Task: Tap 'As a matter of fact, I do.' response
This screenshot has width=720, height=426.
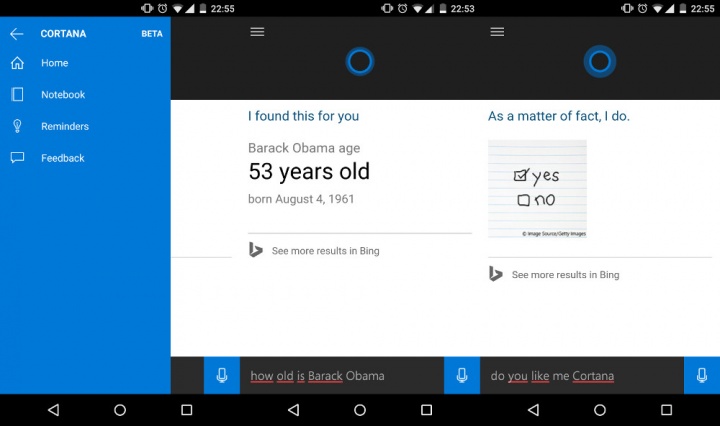Action: (x=559, y=116)
